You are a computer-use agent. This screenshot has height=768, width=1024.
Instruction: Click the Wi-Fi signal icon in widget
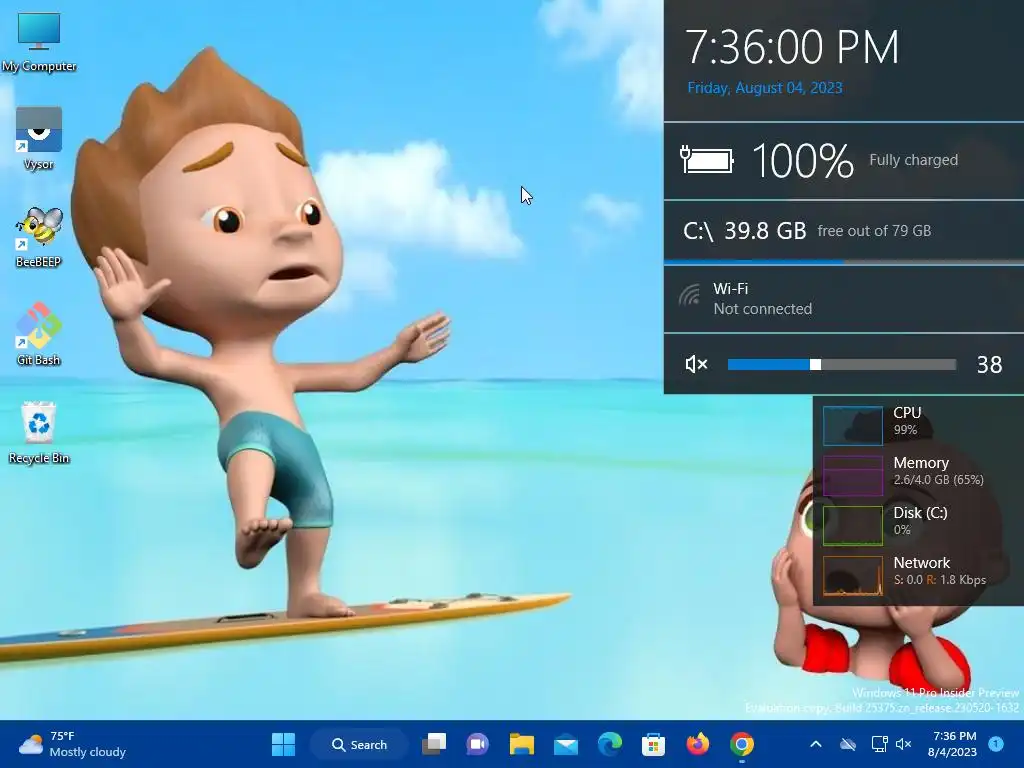click(689, 295)
